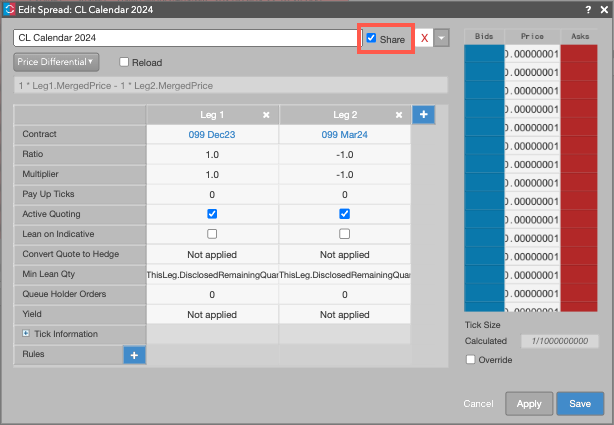Select Leg 1 Ratio value 1.0
Viewport: 614px width, 425px height.
click(x=212, y=155)
